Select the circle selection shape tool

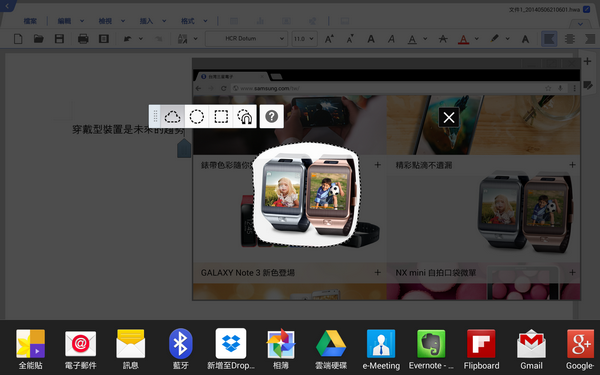[197, 116]
